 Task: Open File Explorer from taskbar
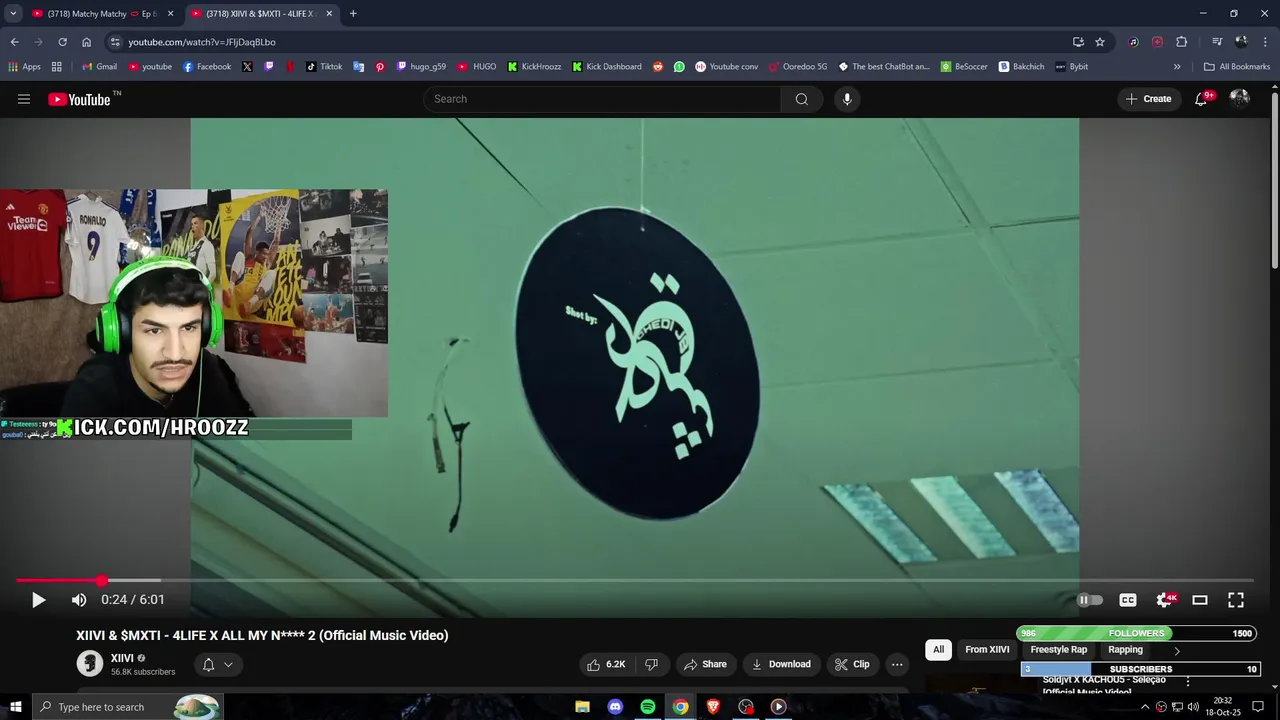click(583, 707)
